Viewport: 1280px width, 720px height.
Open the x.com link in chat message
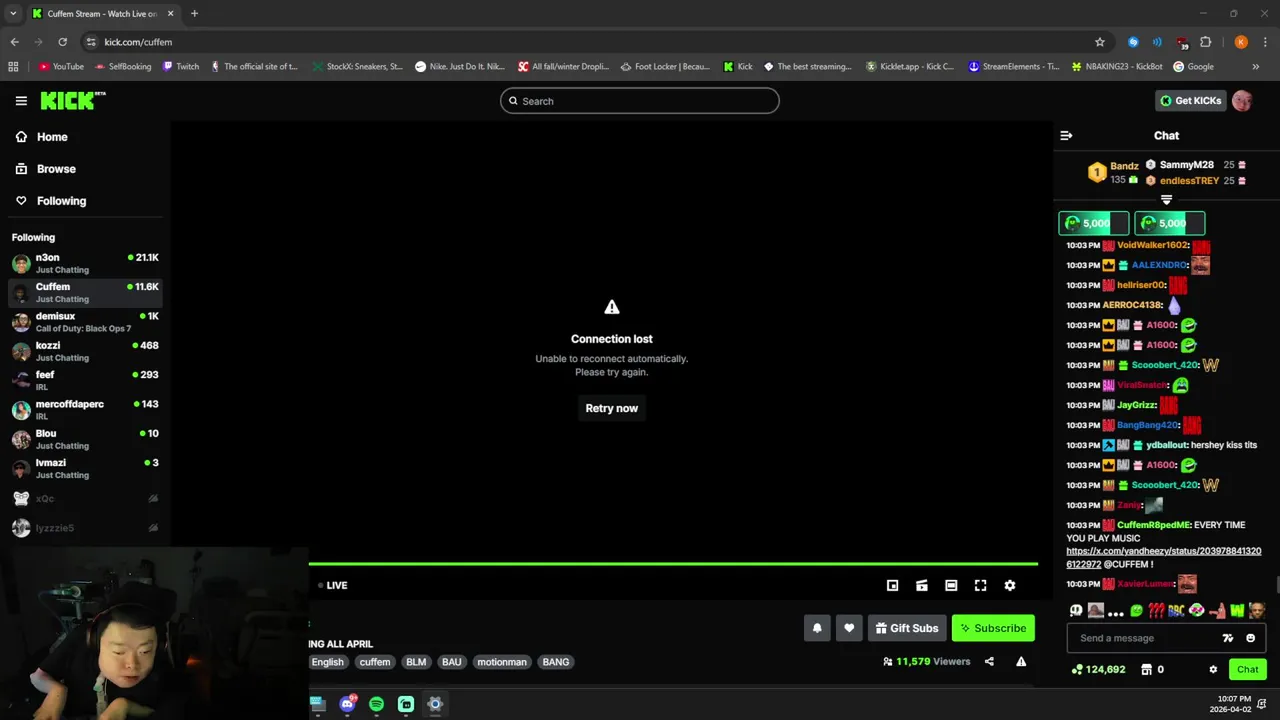tap(1164, 558)
